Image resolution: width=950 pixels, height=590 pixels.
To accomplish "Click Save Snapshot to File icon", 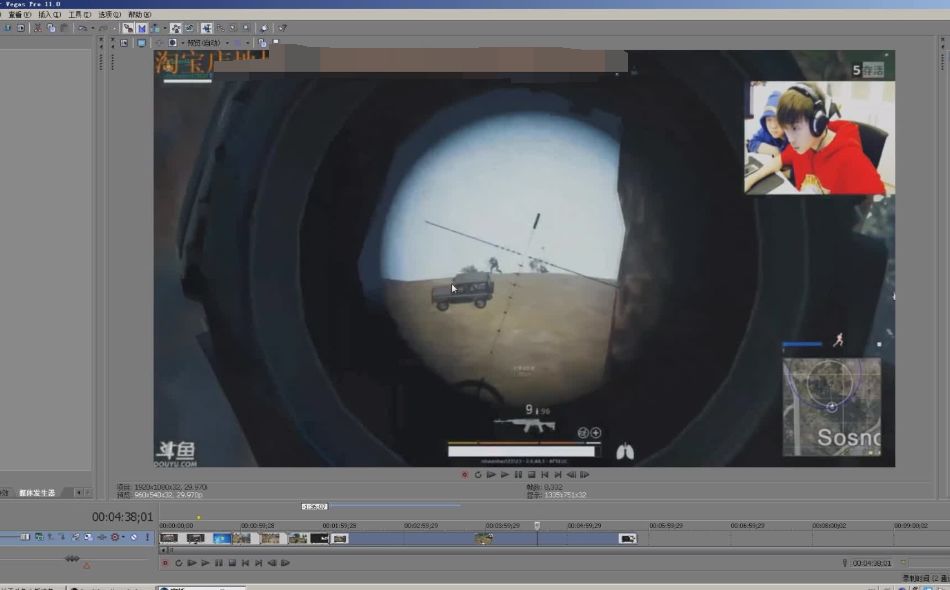I will pos(276,42).
